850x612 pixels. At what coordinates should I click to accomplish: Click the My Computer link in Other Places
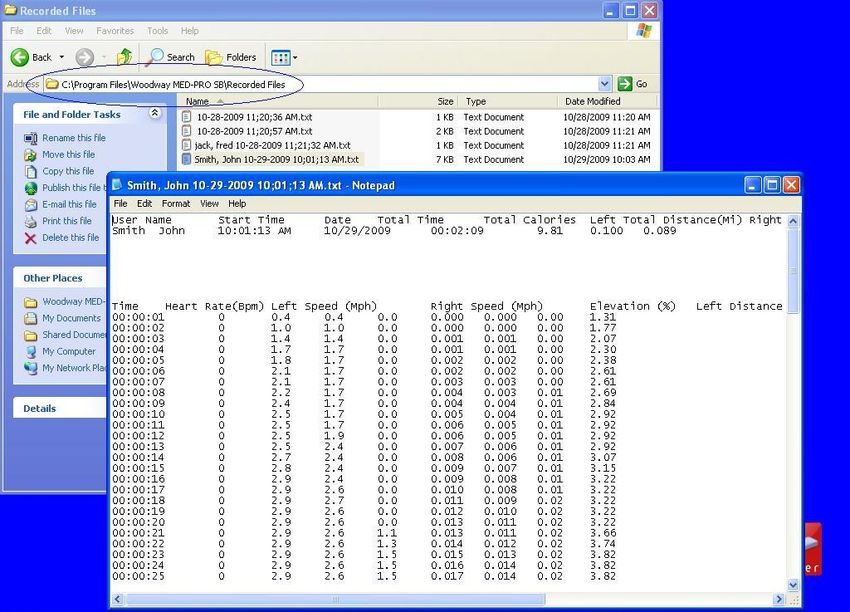coord(69,351)
